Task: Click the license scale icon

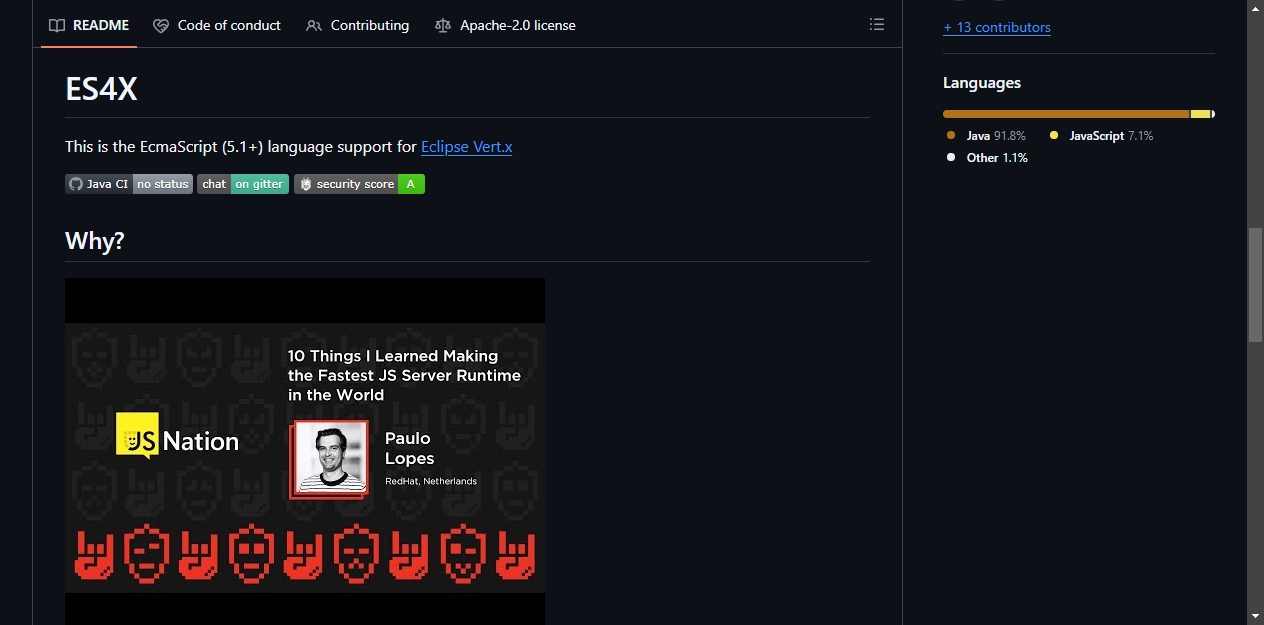Action: 443,25
